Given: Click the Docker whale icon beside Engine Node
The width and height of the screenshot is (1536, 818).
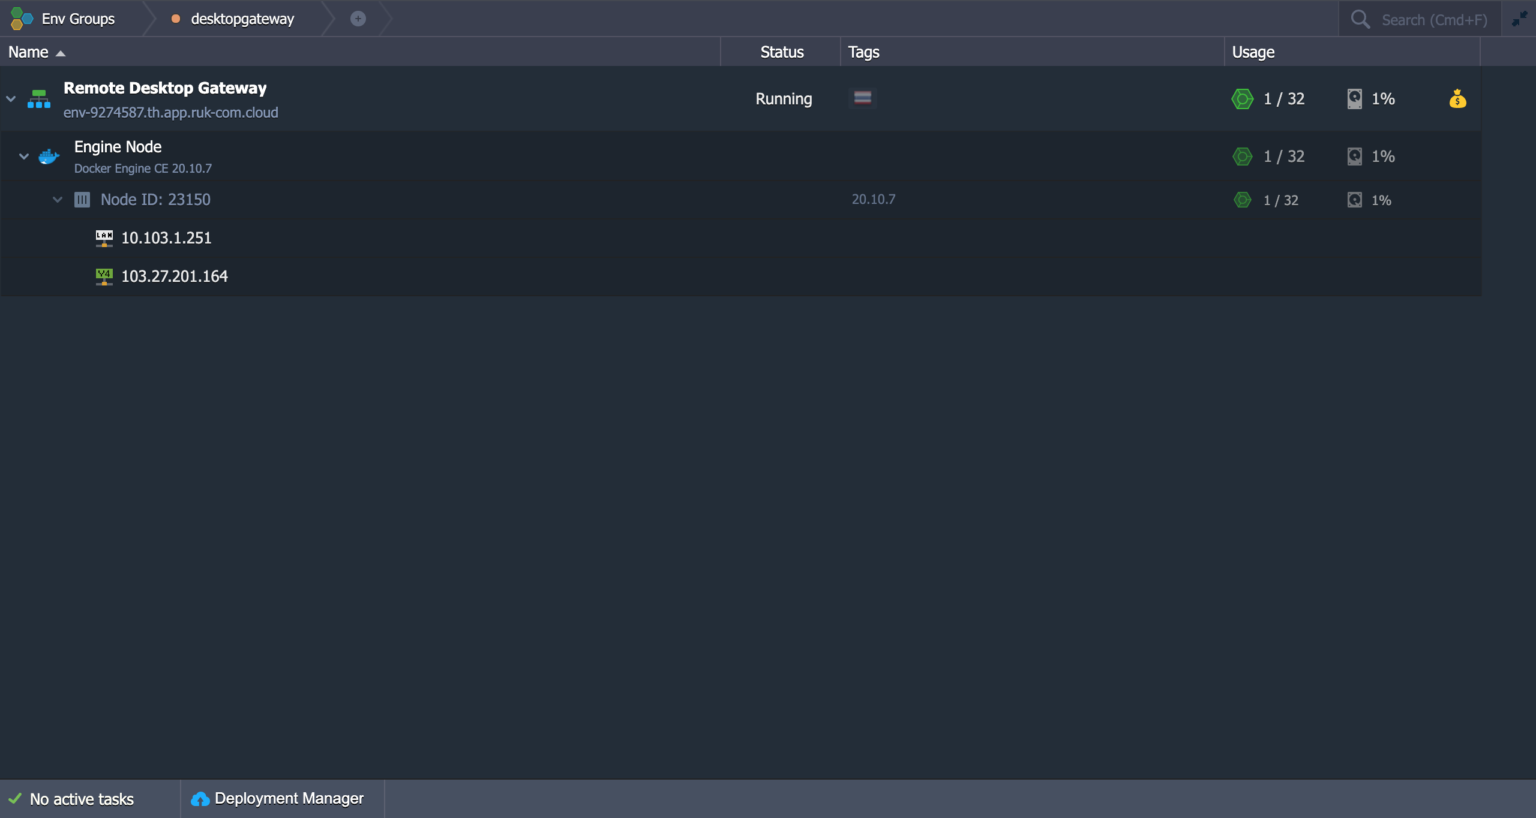Looking at the screenshot, I should click(x=48, y=156).
